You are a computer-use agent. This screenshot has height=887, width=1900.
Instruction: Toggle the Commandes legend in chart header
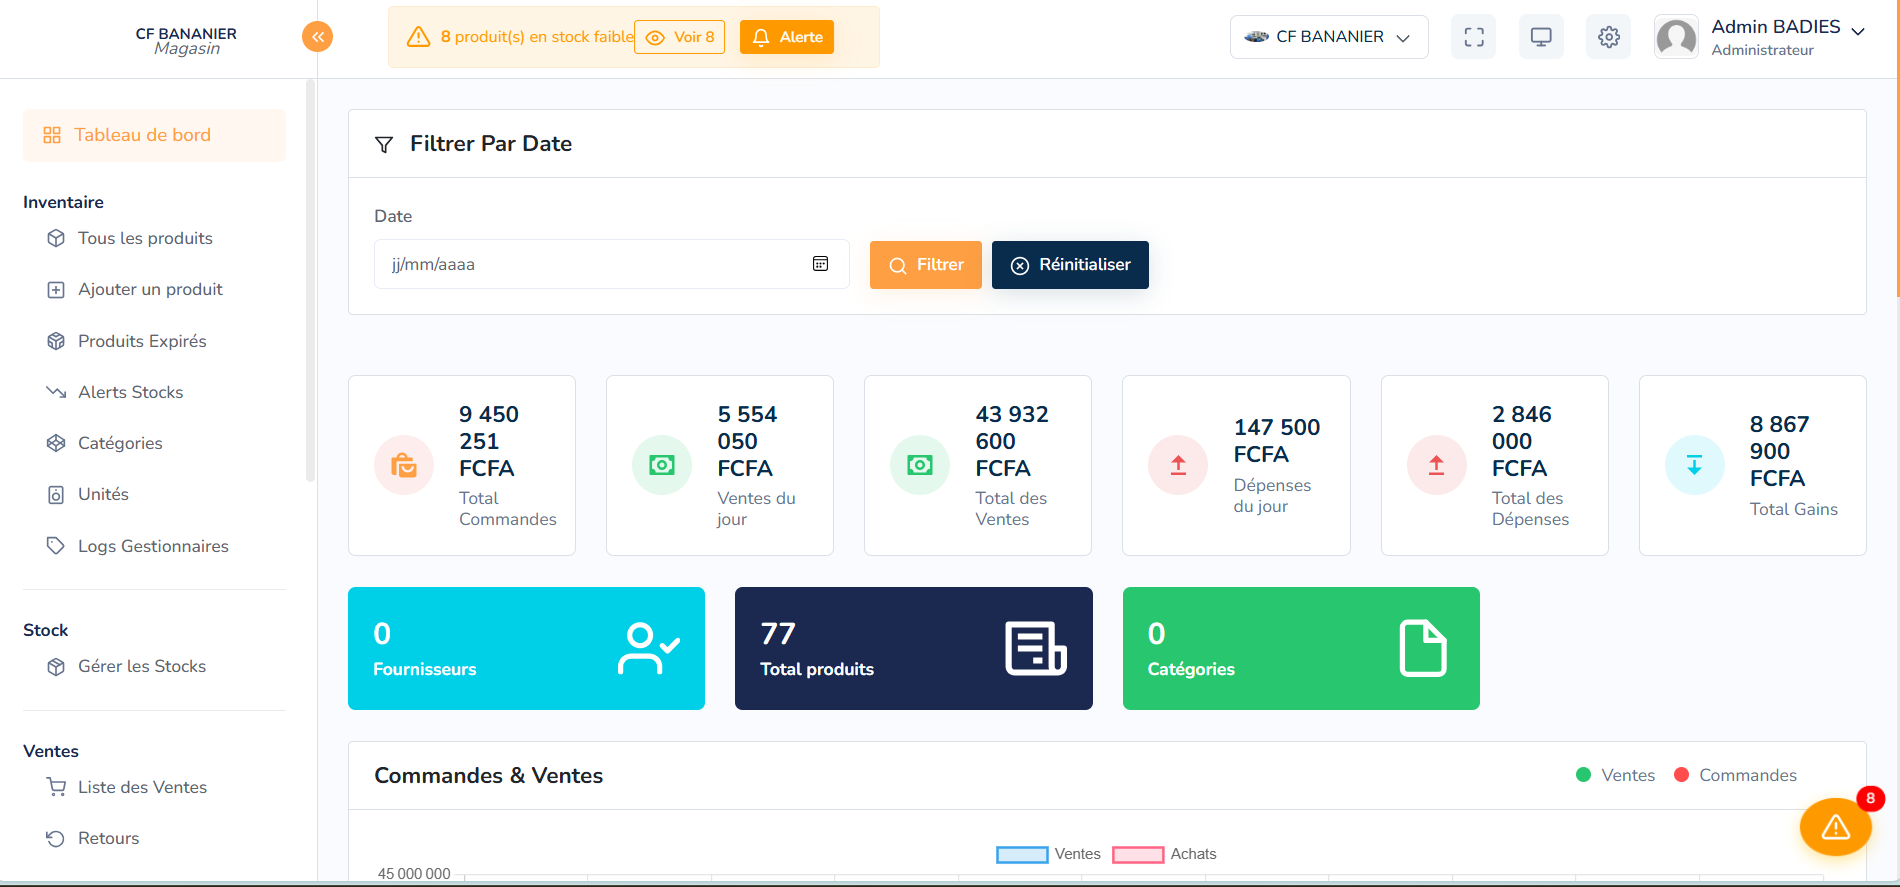pyautogui.click(x=1735, y=775)
